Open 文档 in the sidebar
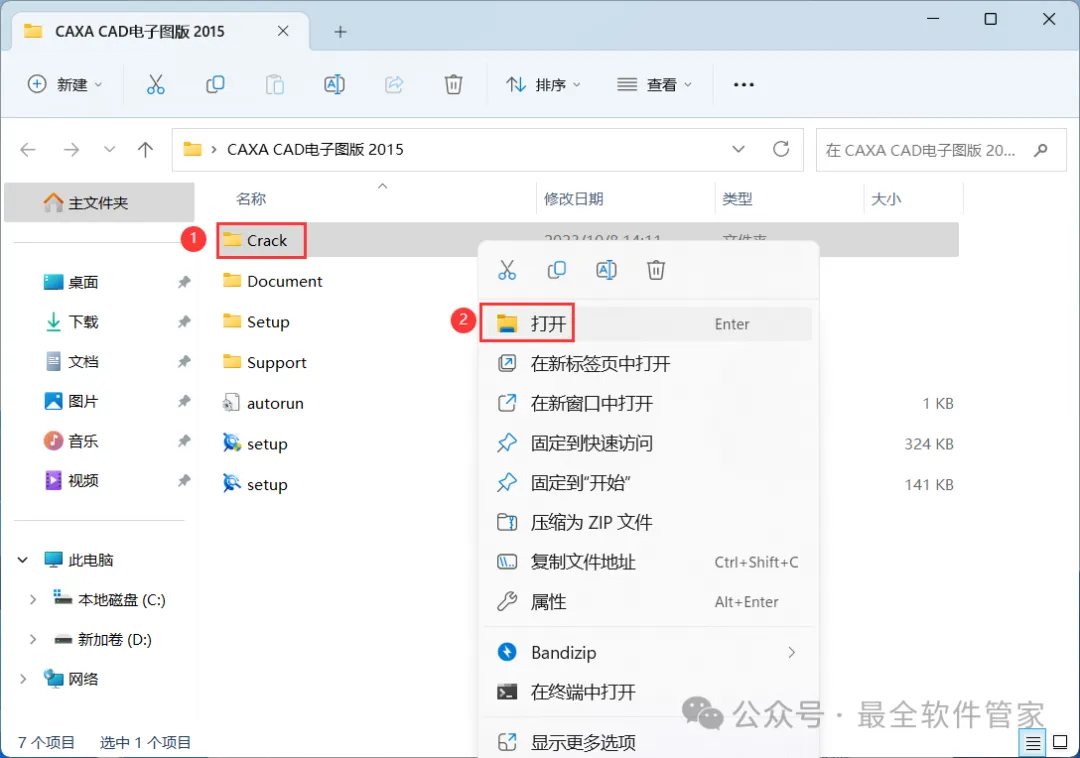This screenshot has width=1080, height=758. pyautogui.click(x=83, y=361)
